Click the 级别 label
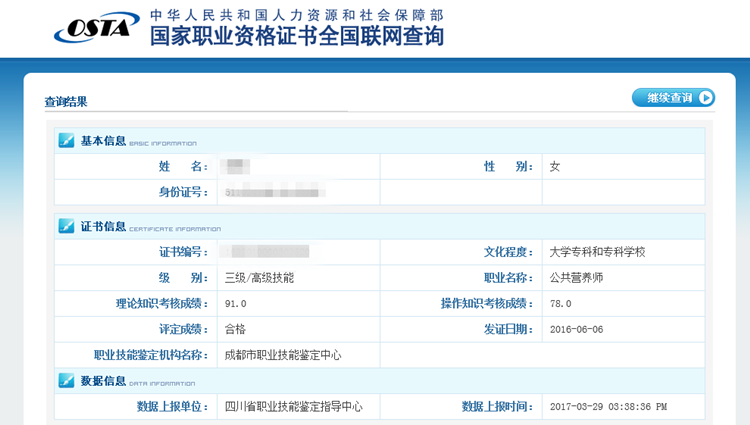The image size is (750, 425). [183, 278]
